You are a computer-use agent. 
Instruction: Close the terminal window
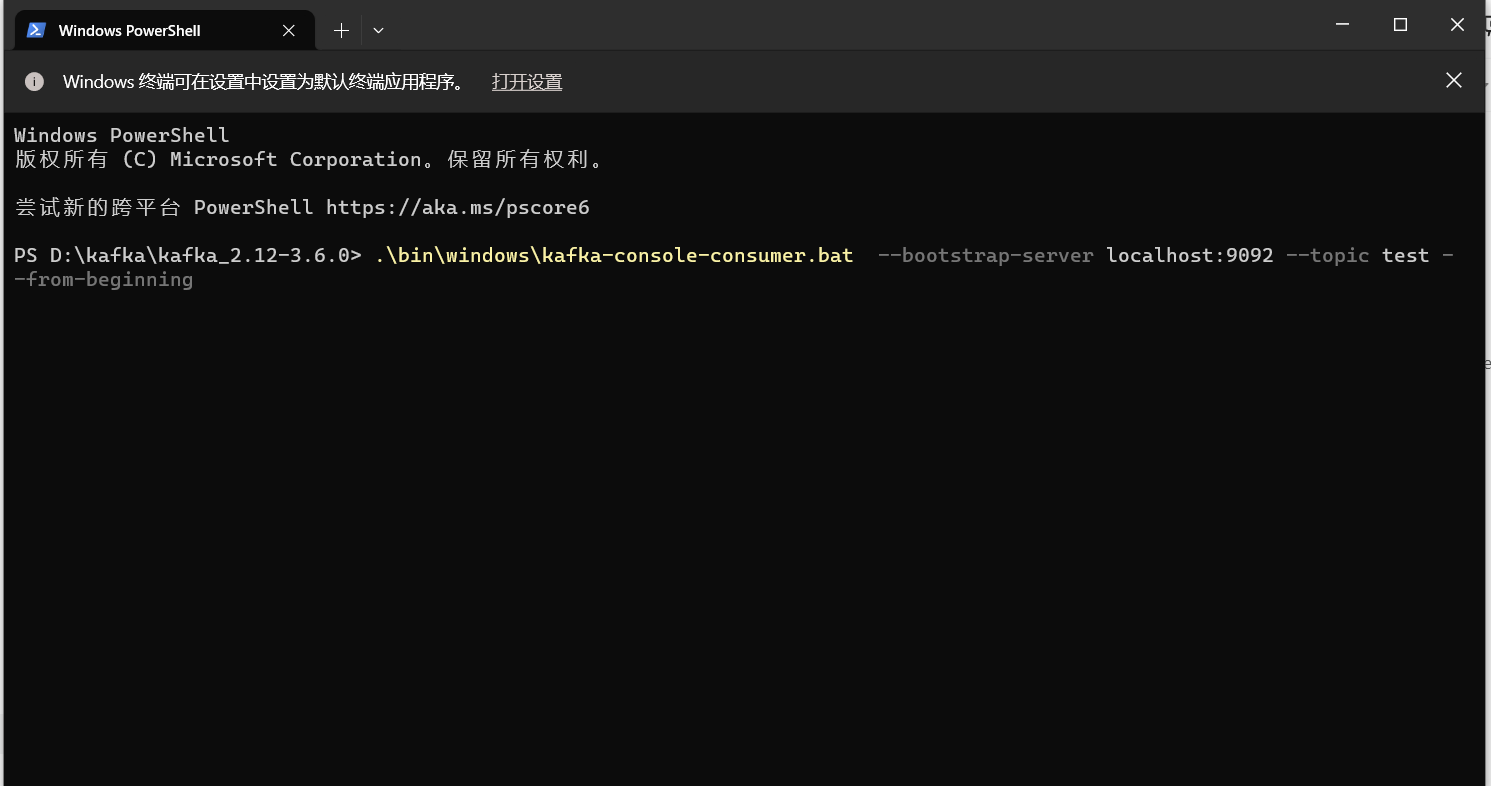pyautogui.click(x=1457, y=25)
